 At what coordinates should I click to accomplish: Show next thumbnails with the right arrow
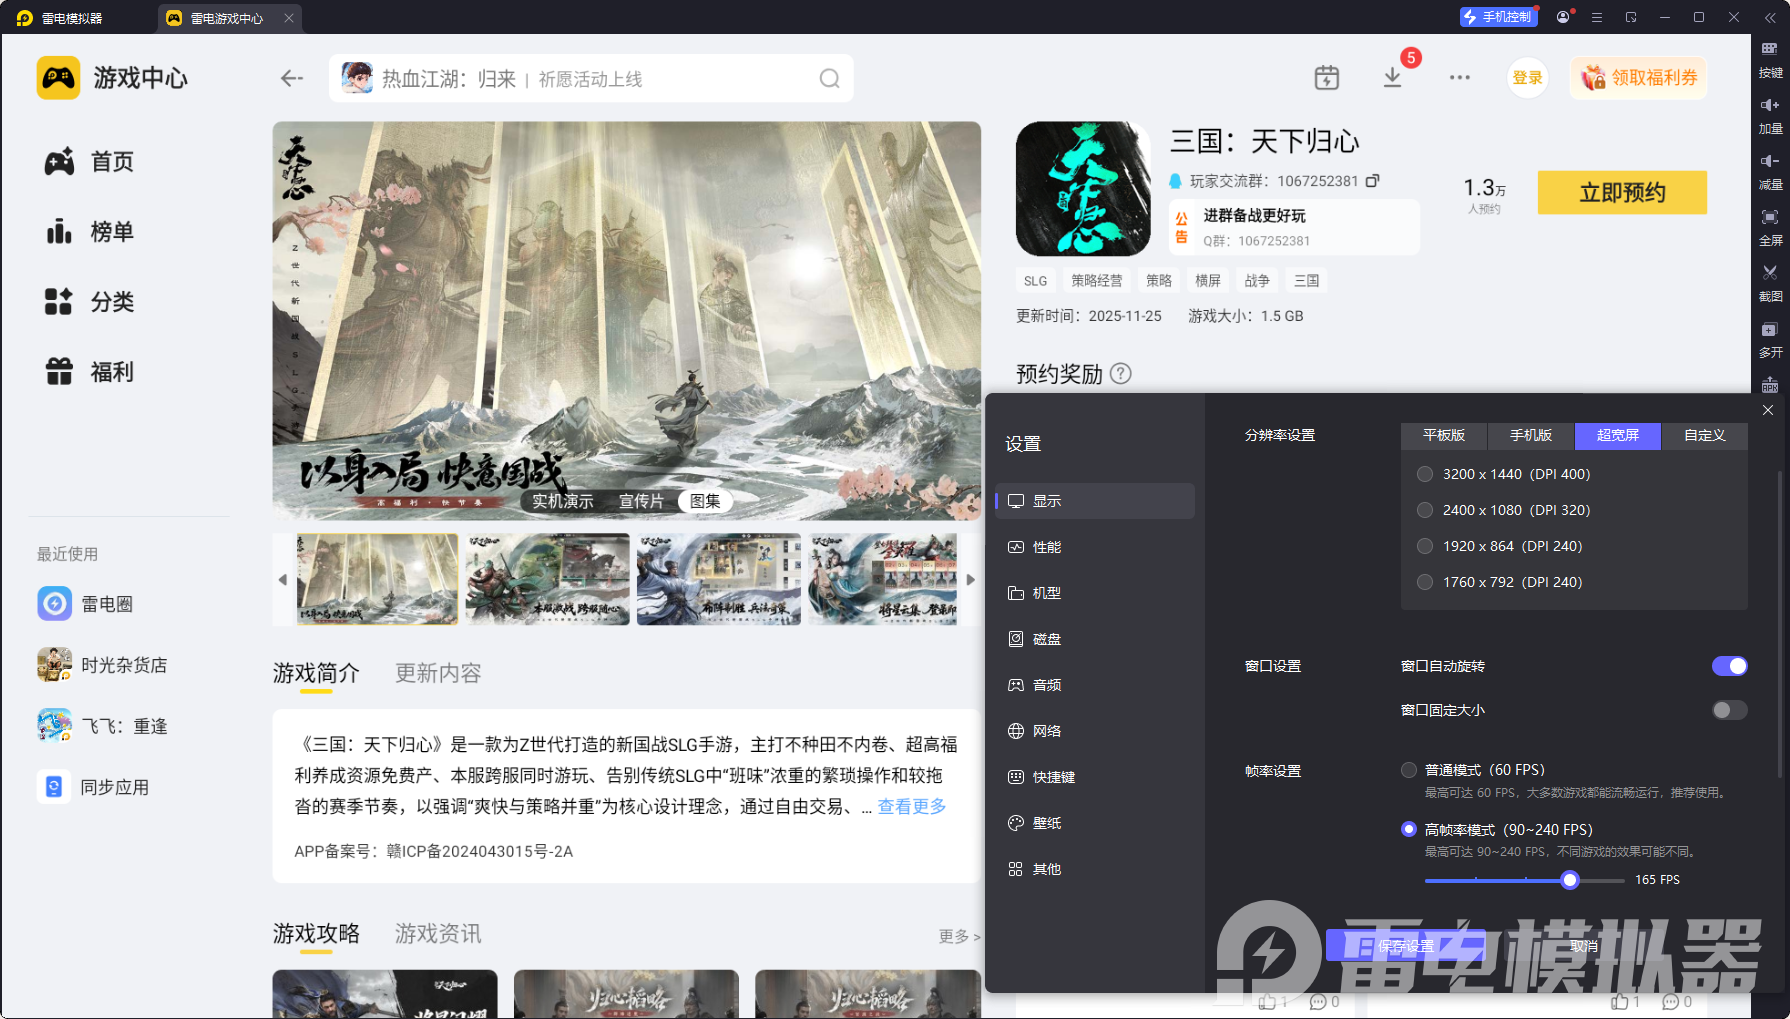point(970,579)
